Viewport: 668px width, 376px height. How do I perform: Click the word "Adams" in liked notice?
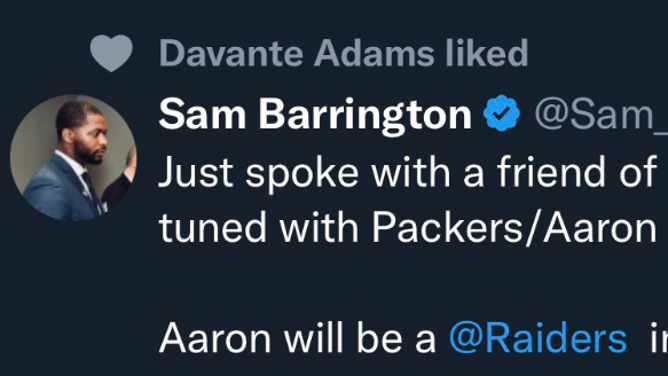[x=374, y=53]
